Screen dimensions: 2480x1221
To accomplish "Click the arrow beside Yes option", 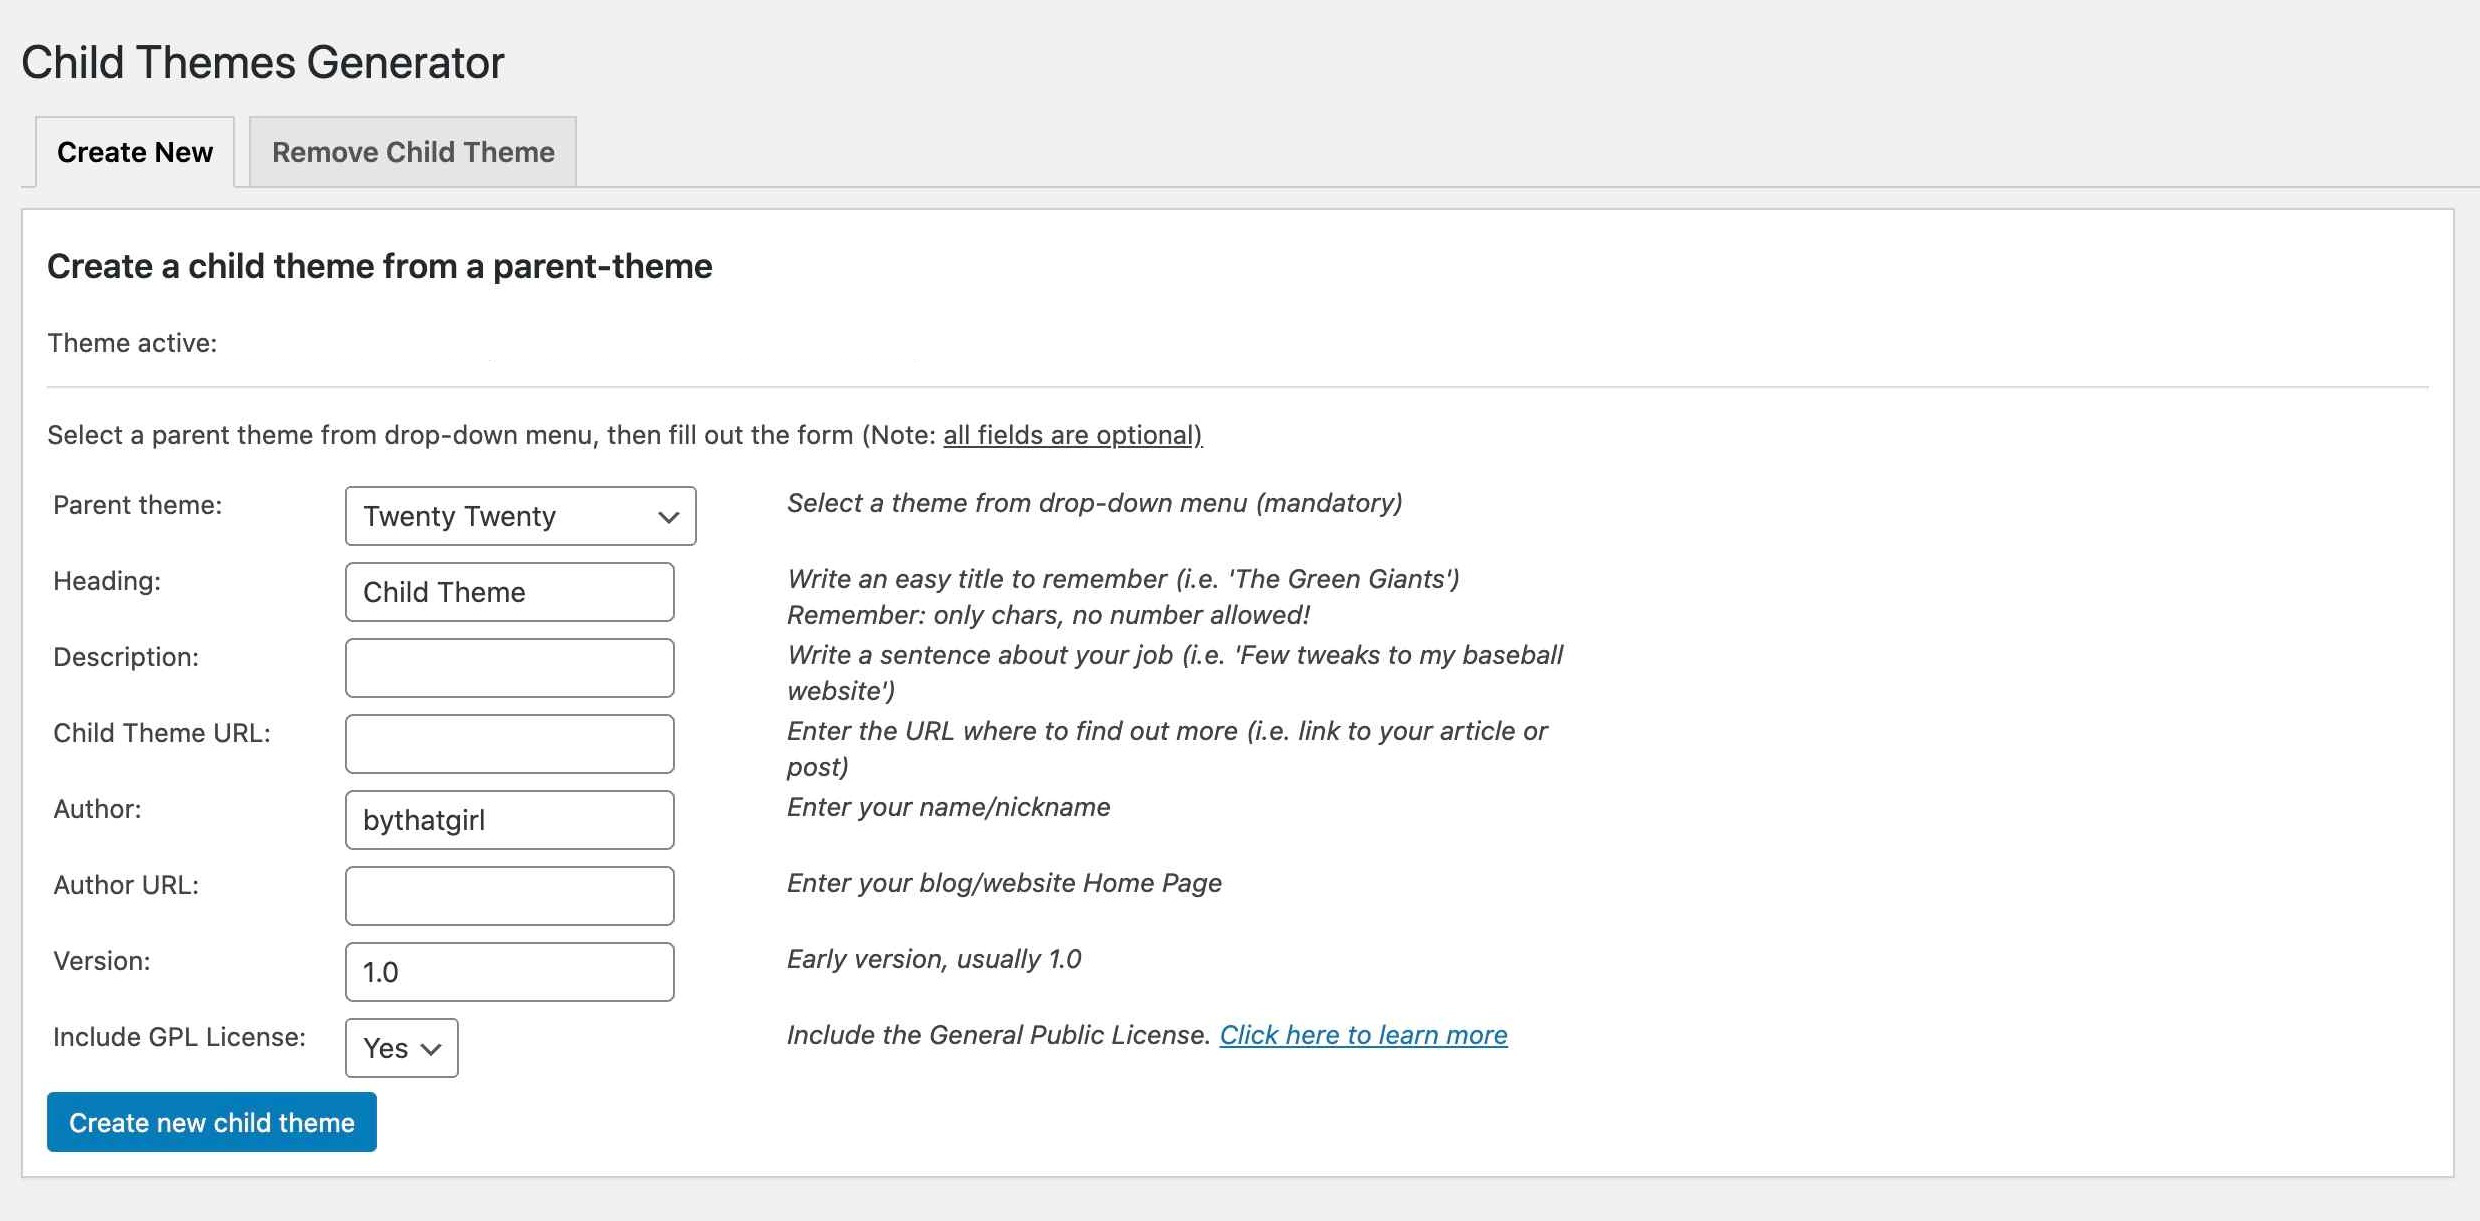I will coord(431,1049).
